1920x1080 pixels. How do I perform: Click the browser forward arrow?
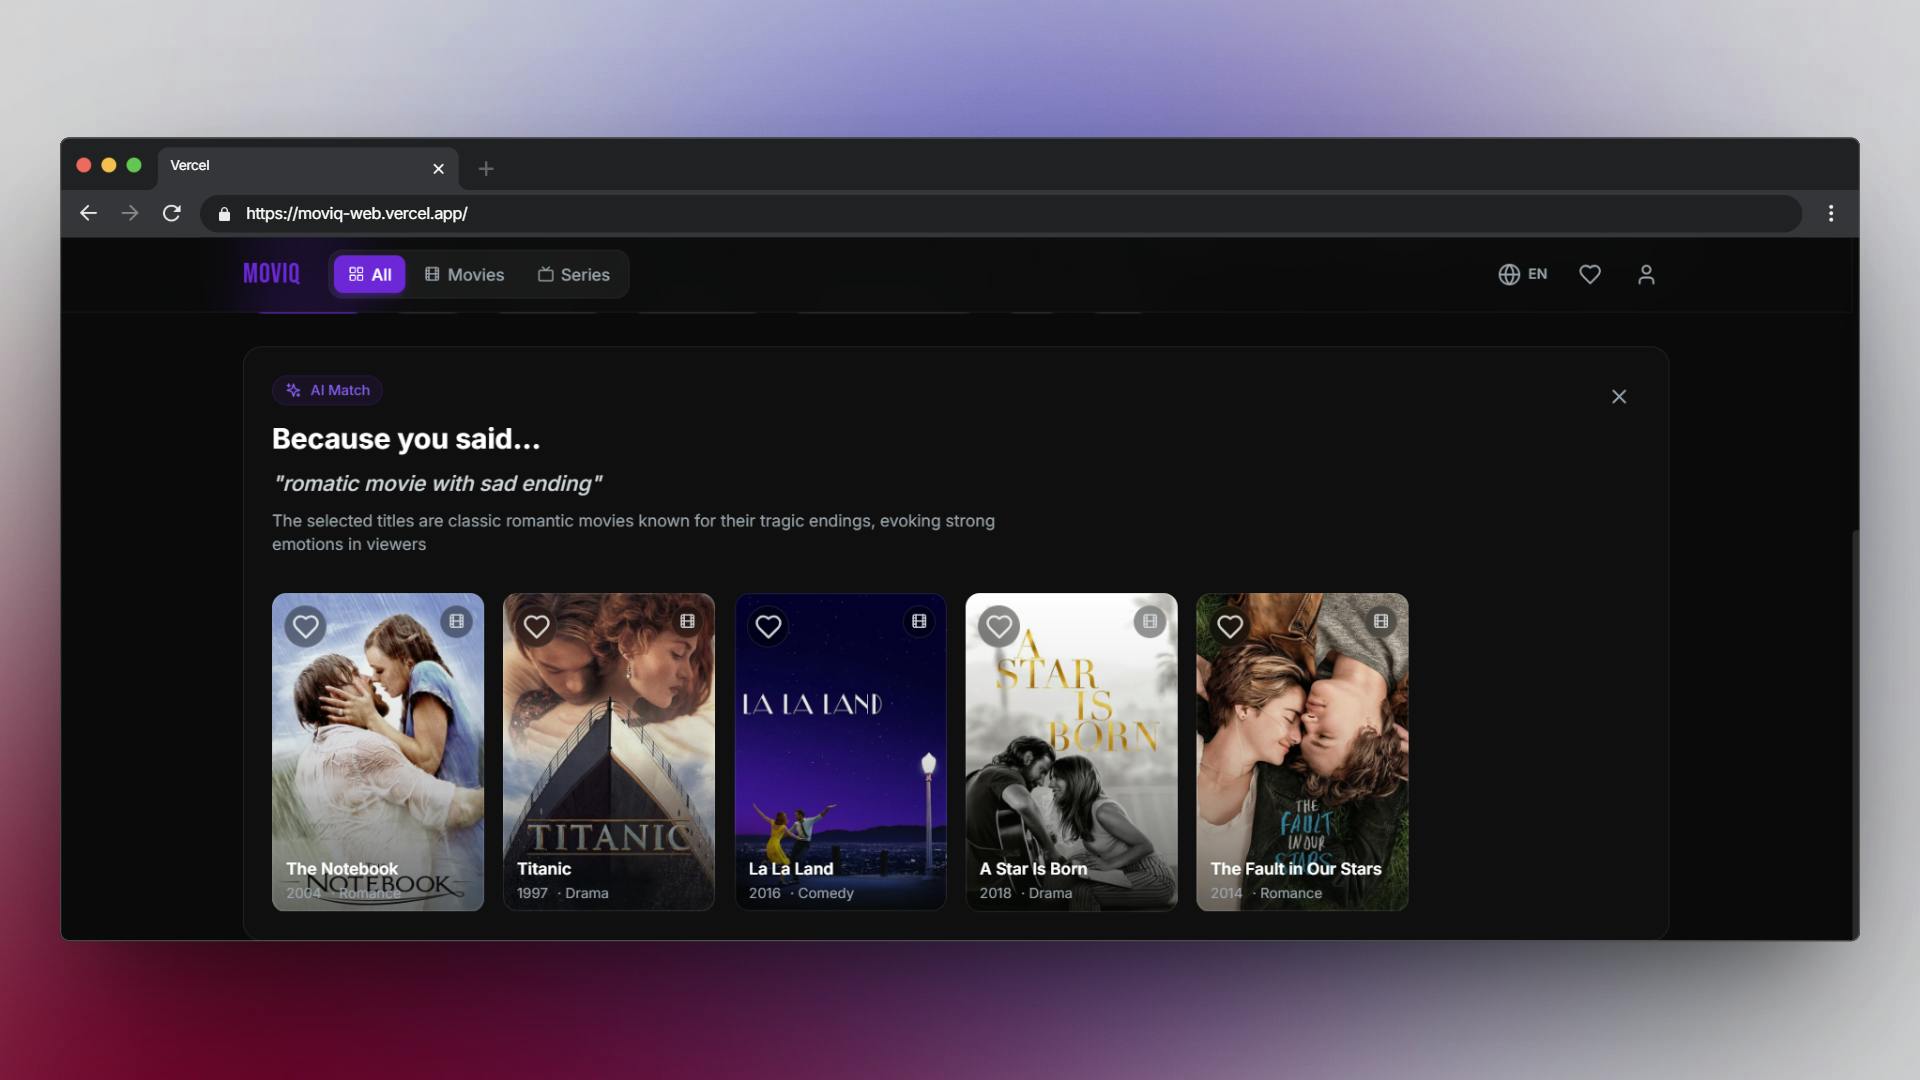(130, 213)
